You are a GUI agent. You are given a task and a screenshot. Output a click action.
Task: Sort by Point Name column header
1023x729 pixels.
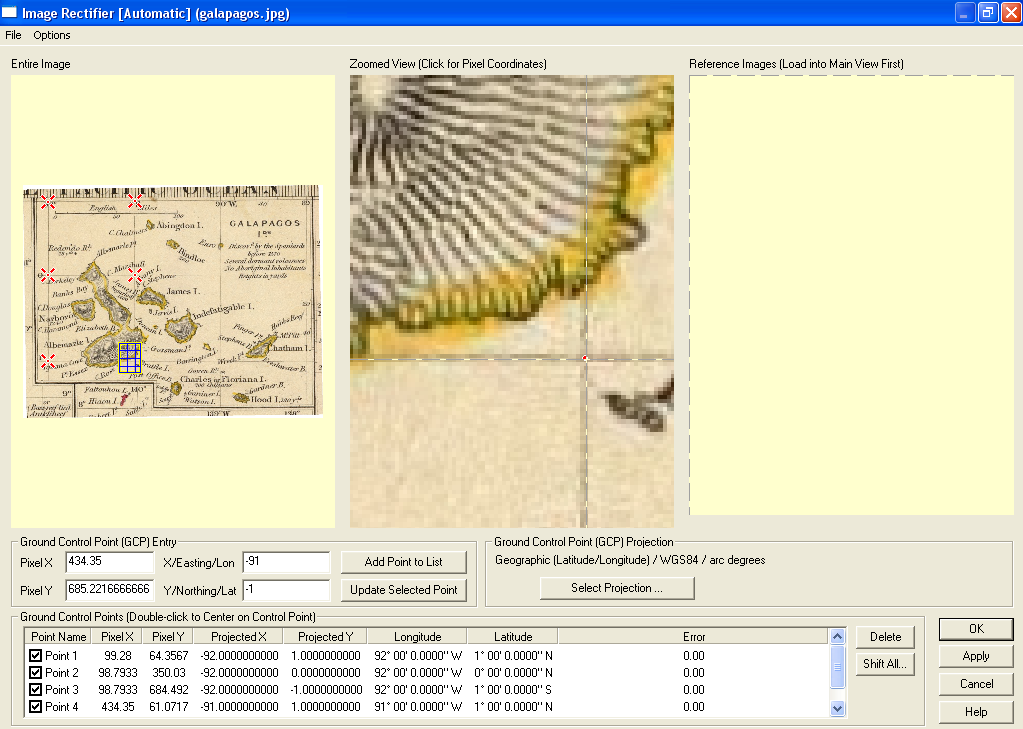pyautogui.click(x=58, y=637)
